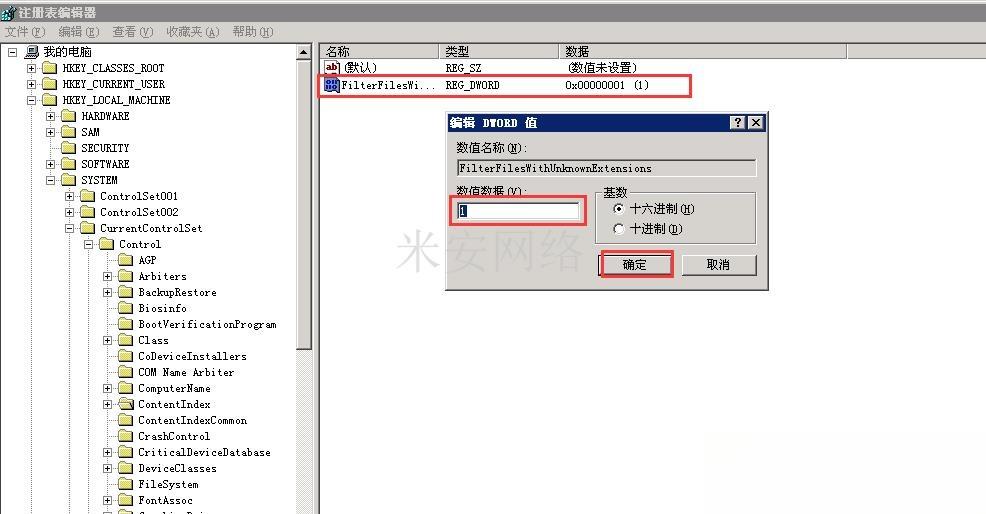986x514 pixels.
Task: Click the (默认) string value icon
Action: click(x=332, y=68)
